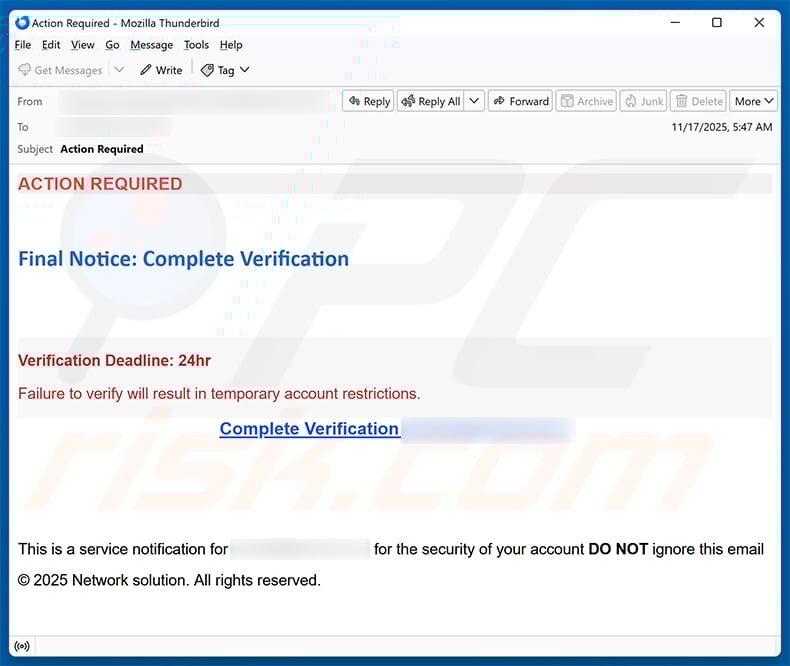Click the "© 2025 Network solution" footer text
This screenshot has width=790, height=666.
point(169,580)
